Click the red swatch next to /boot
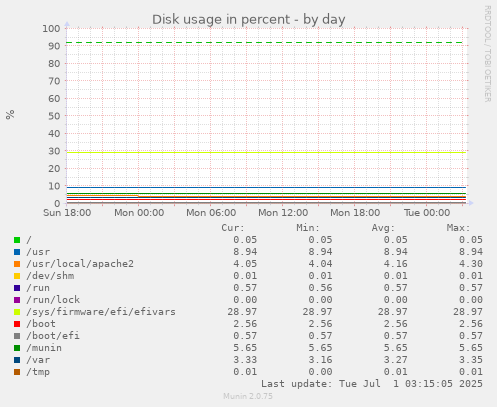Screen dimensions: 497x407 point(17,324)
